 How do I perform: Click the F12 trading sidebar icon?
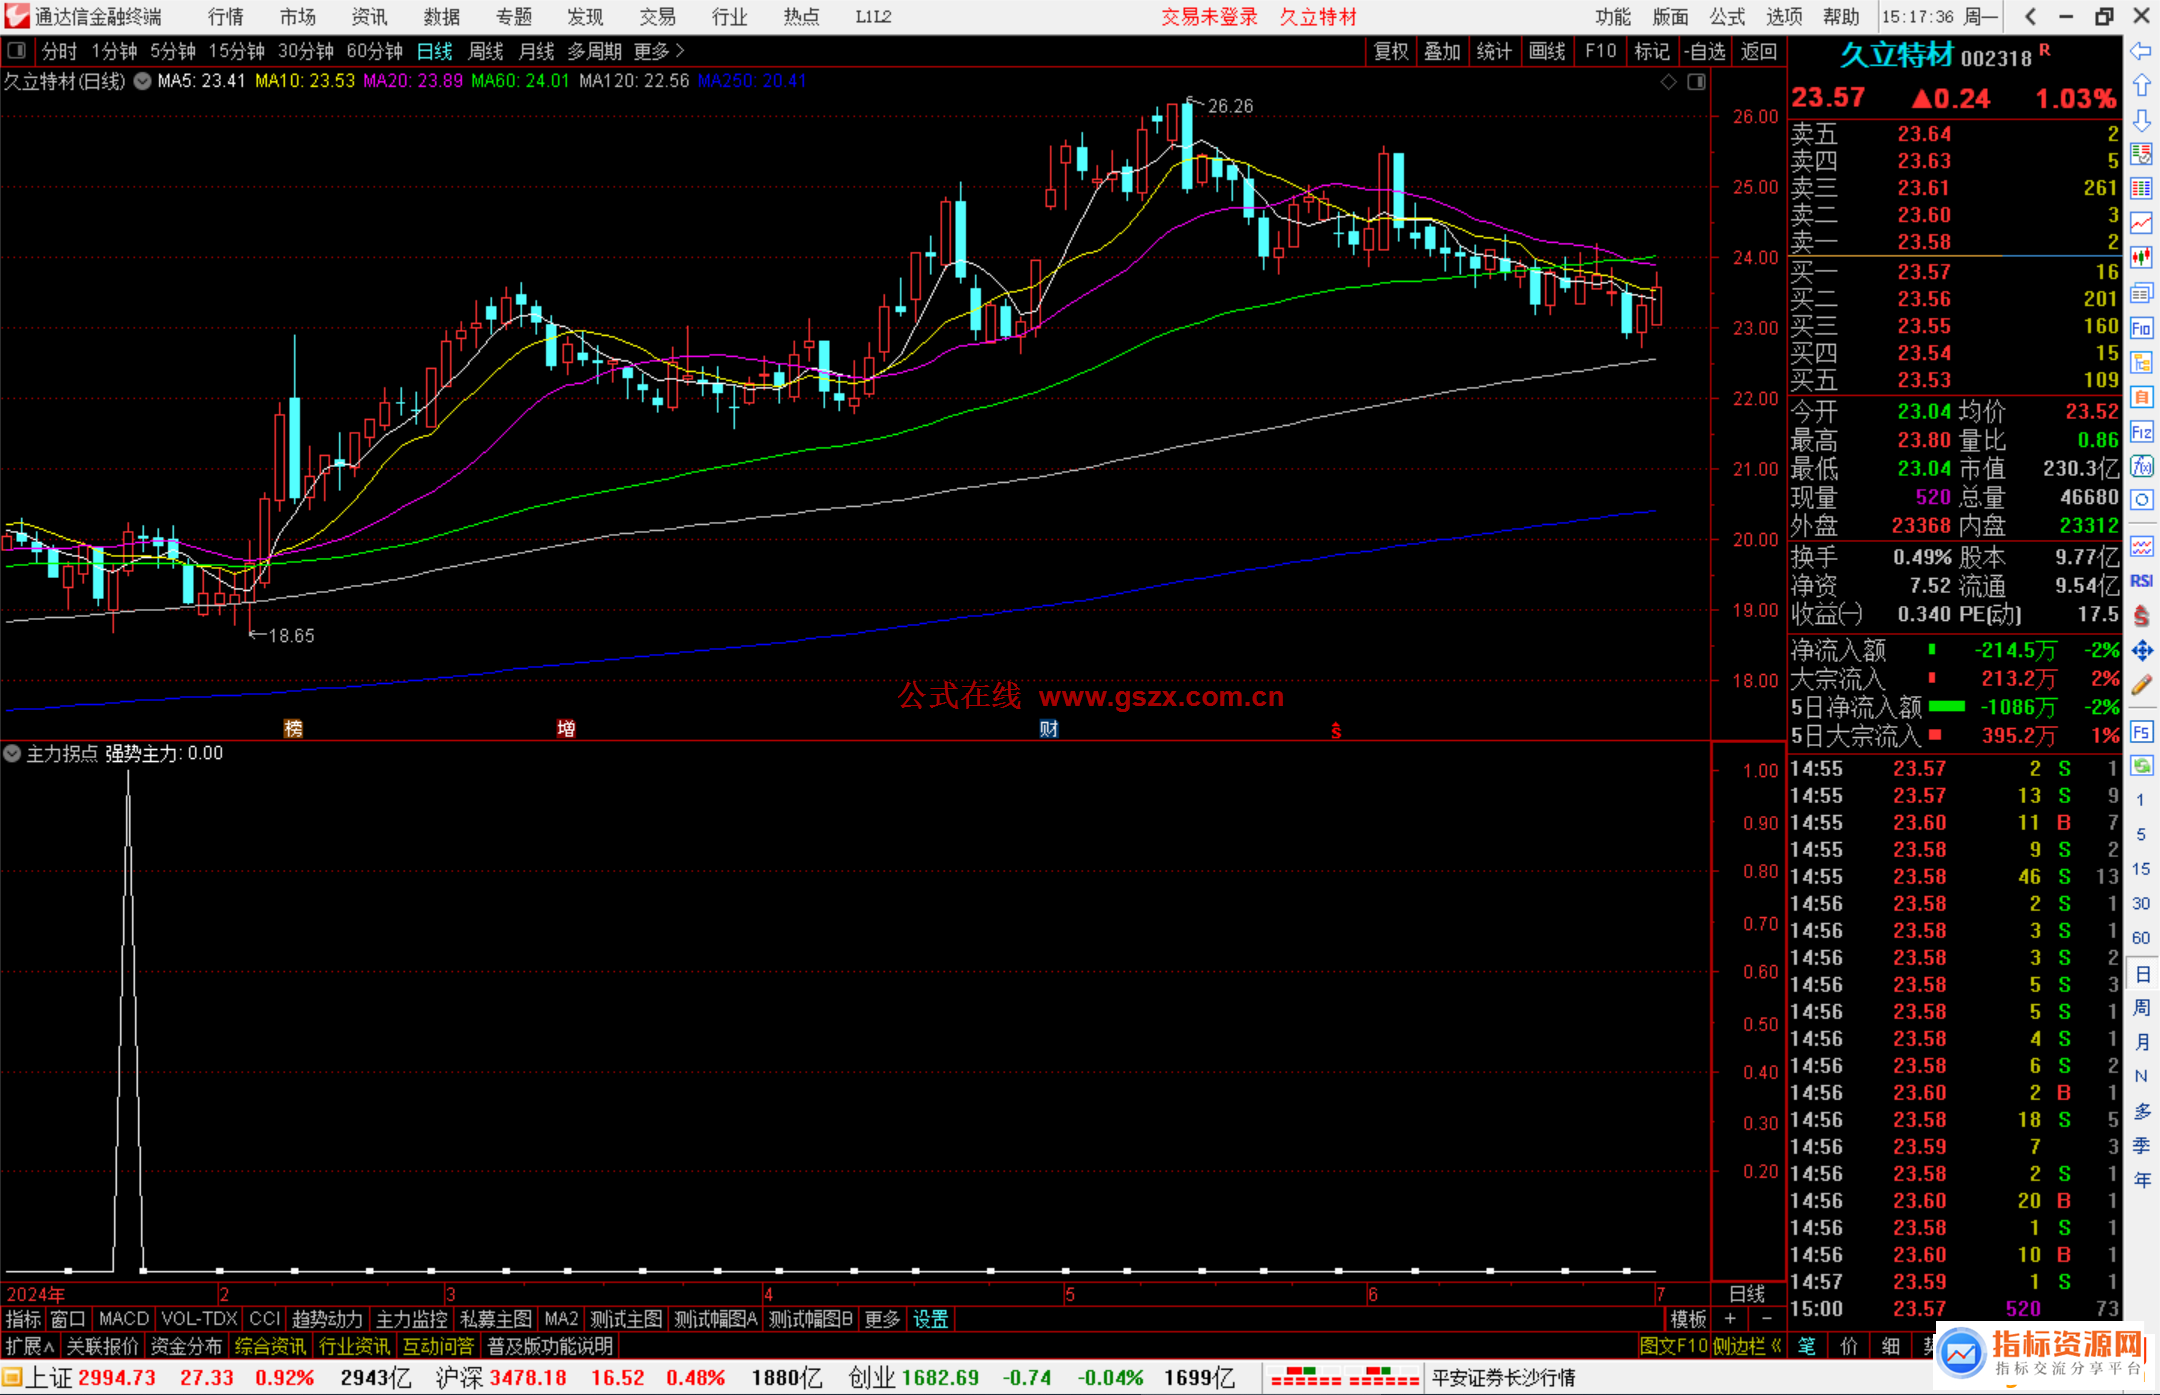(x=2141, y=432)
